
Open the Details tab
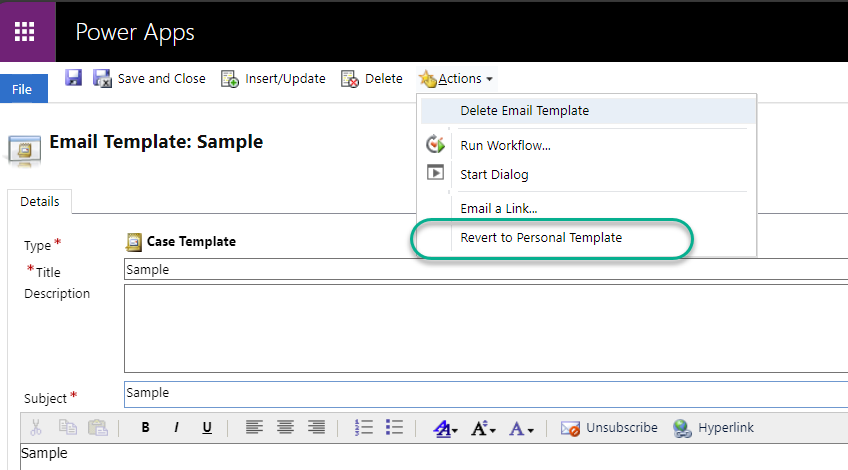(39, 202)
